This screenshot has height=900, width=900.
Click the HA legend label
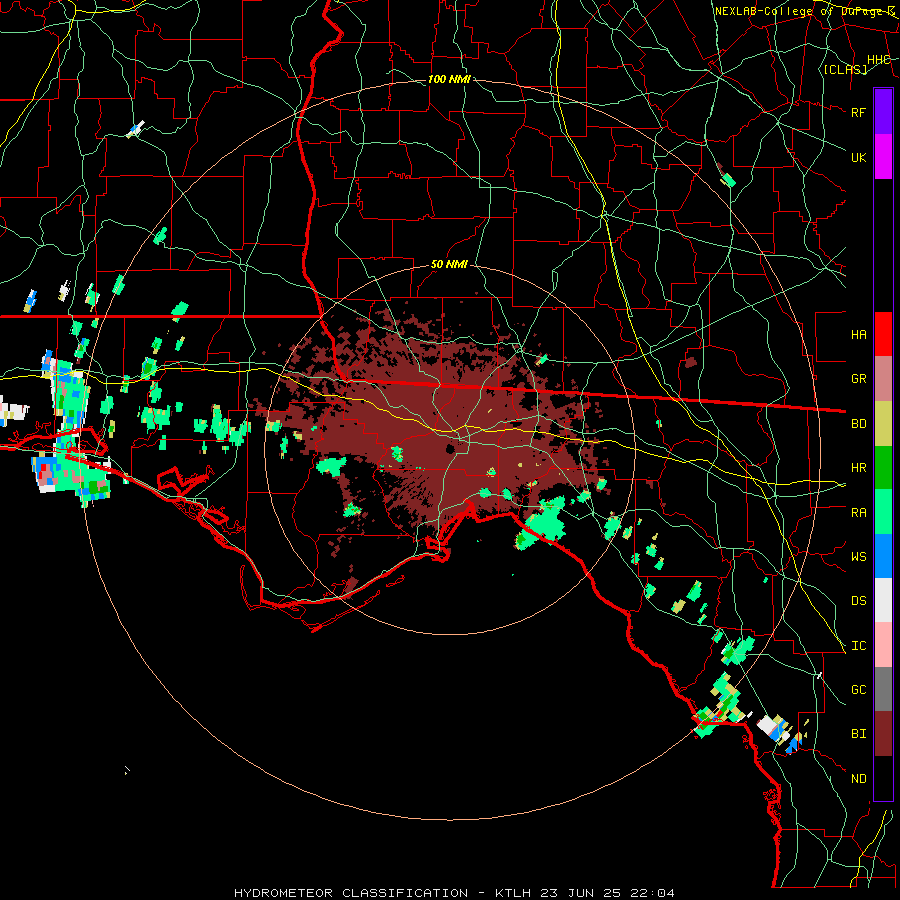click(x=859, y=334)
